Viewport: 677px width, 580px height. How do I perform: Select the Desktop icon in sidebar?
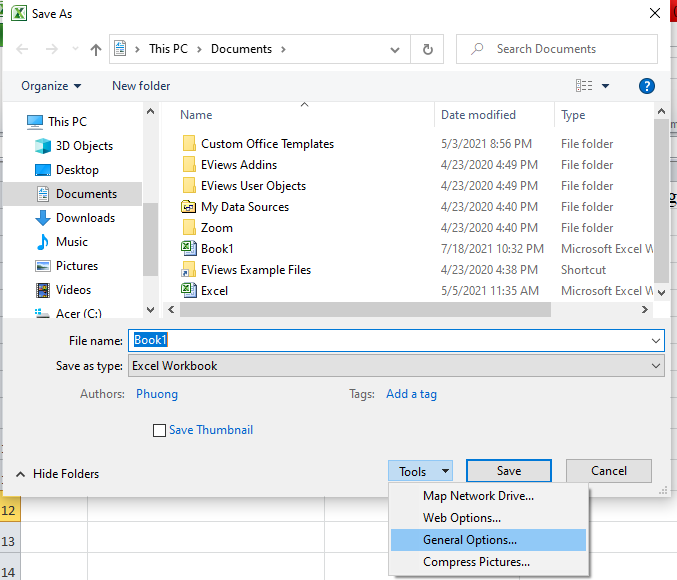coord(43,170)
